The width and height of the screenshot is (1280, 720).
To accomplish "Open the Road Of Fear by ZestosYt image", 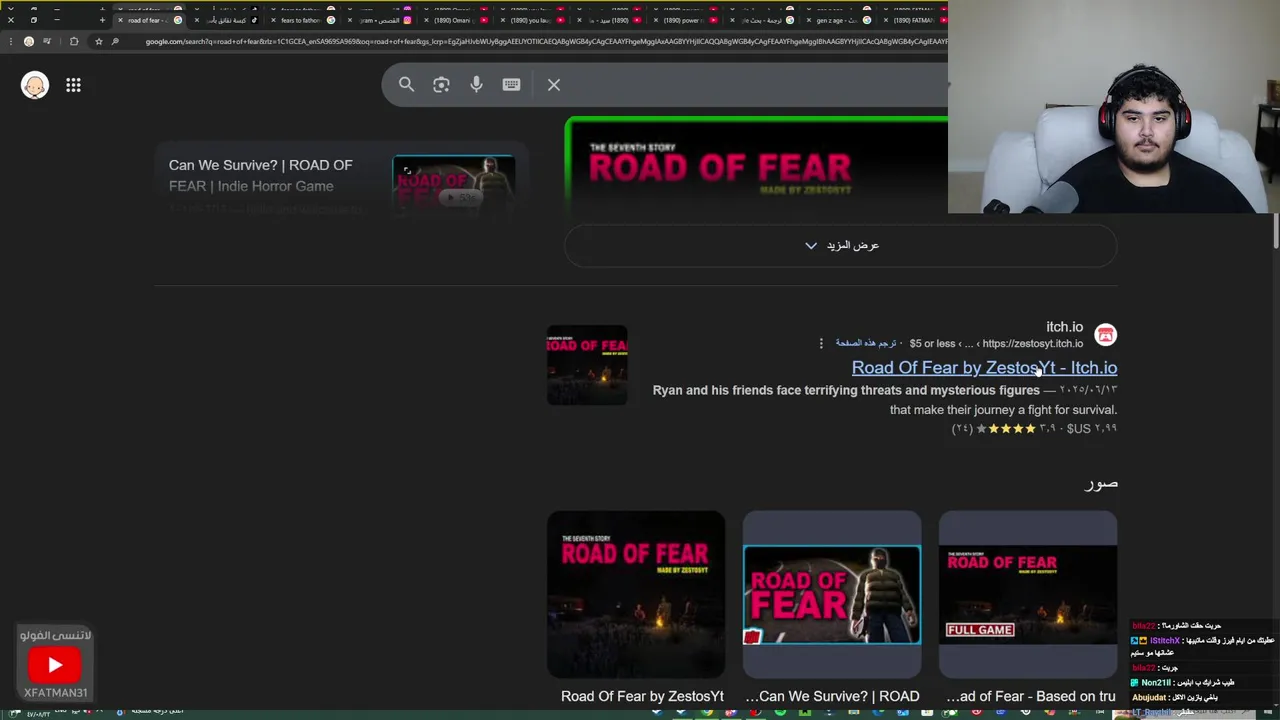I will pyautogui.click(x=636, y=594).
